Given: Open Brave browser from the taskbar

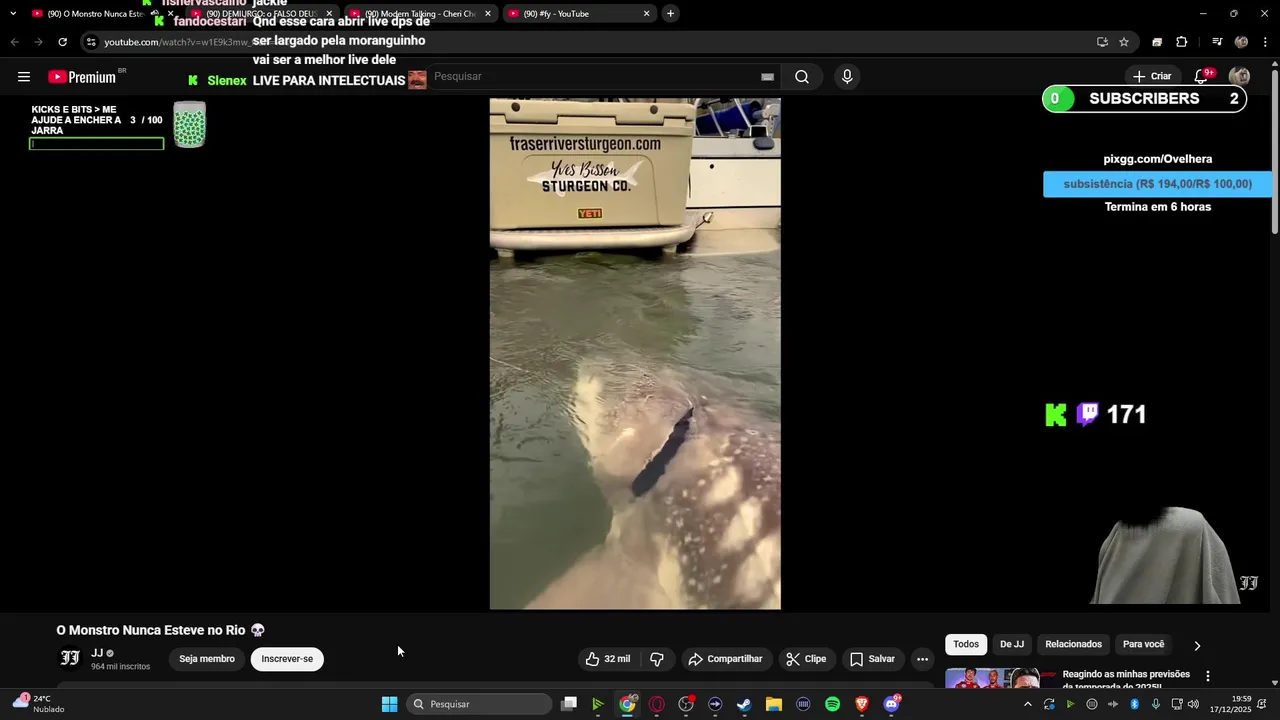Looking at the screenshot, I should coord(862,704).
